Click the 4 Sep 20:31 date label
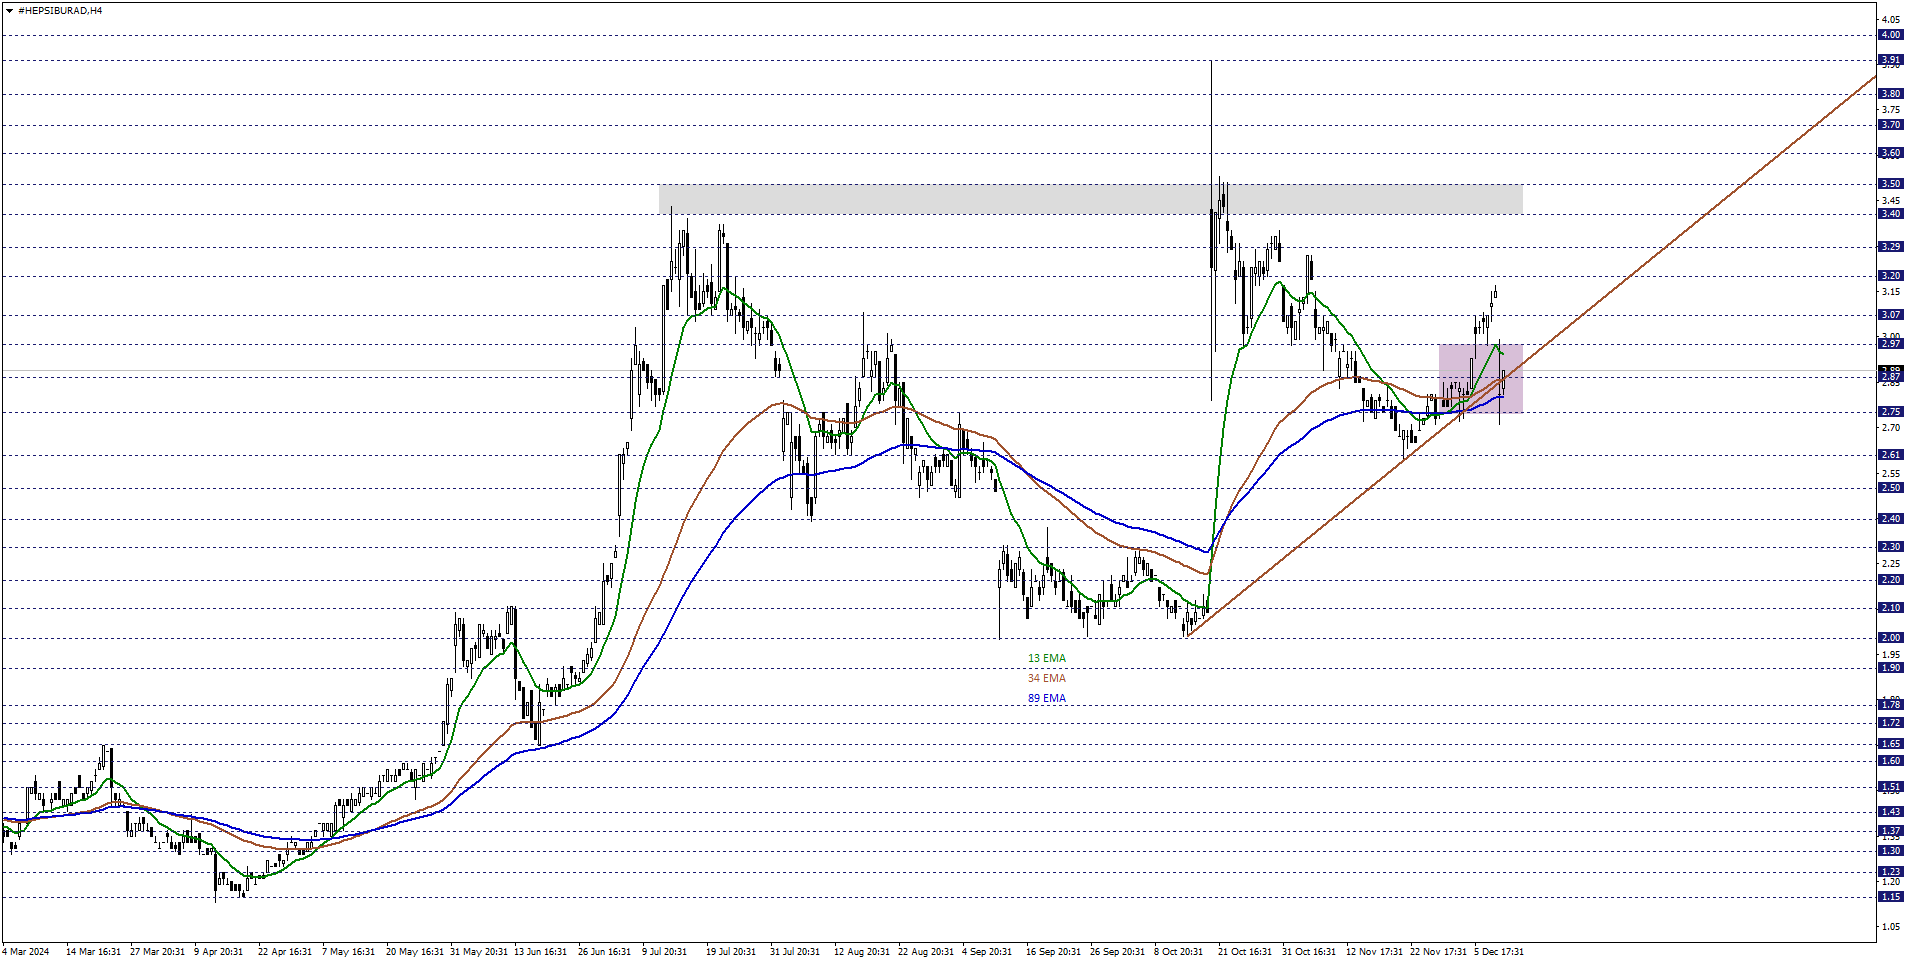The height and width of the screenshot is (963, 1916). coord(987,952)
